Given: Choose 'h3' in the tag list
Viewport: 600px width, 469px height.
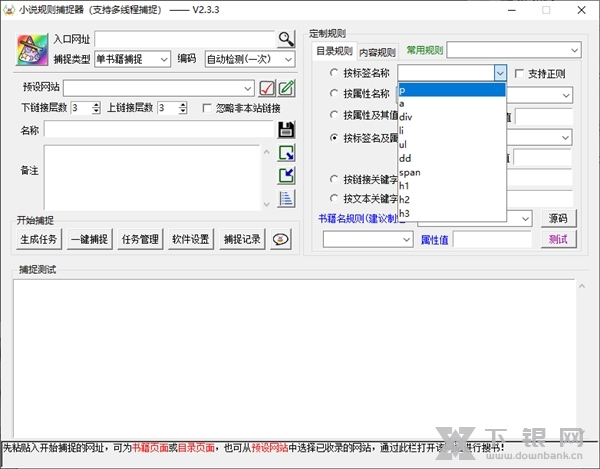Looking at the screenshot, I should [452, 213].
